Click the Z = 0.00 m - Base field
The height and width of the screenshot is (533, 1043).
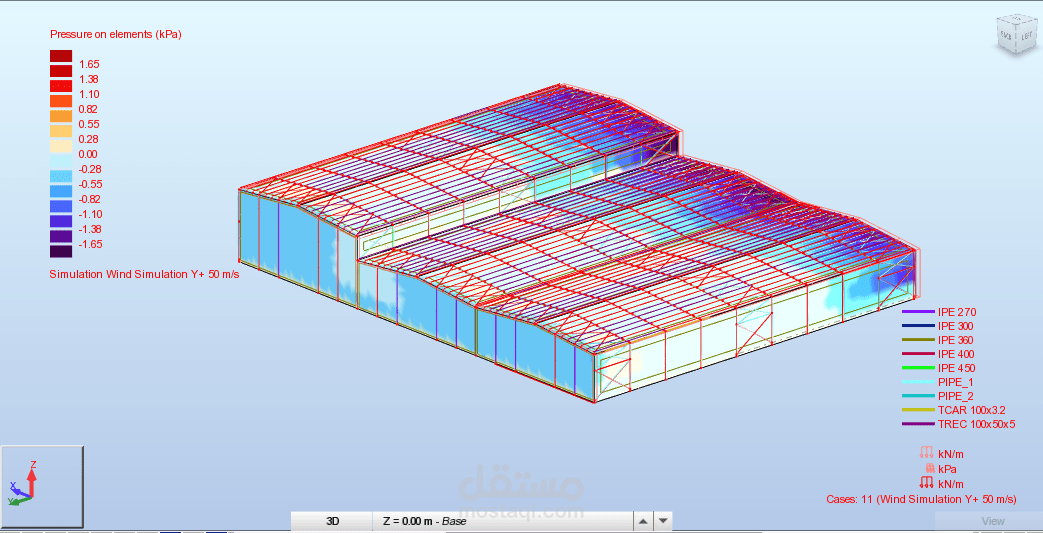[502, 521]
